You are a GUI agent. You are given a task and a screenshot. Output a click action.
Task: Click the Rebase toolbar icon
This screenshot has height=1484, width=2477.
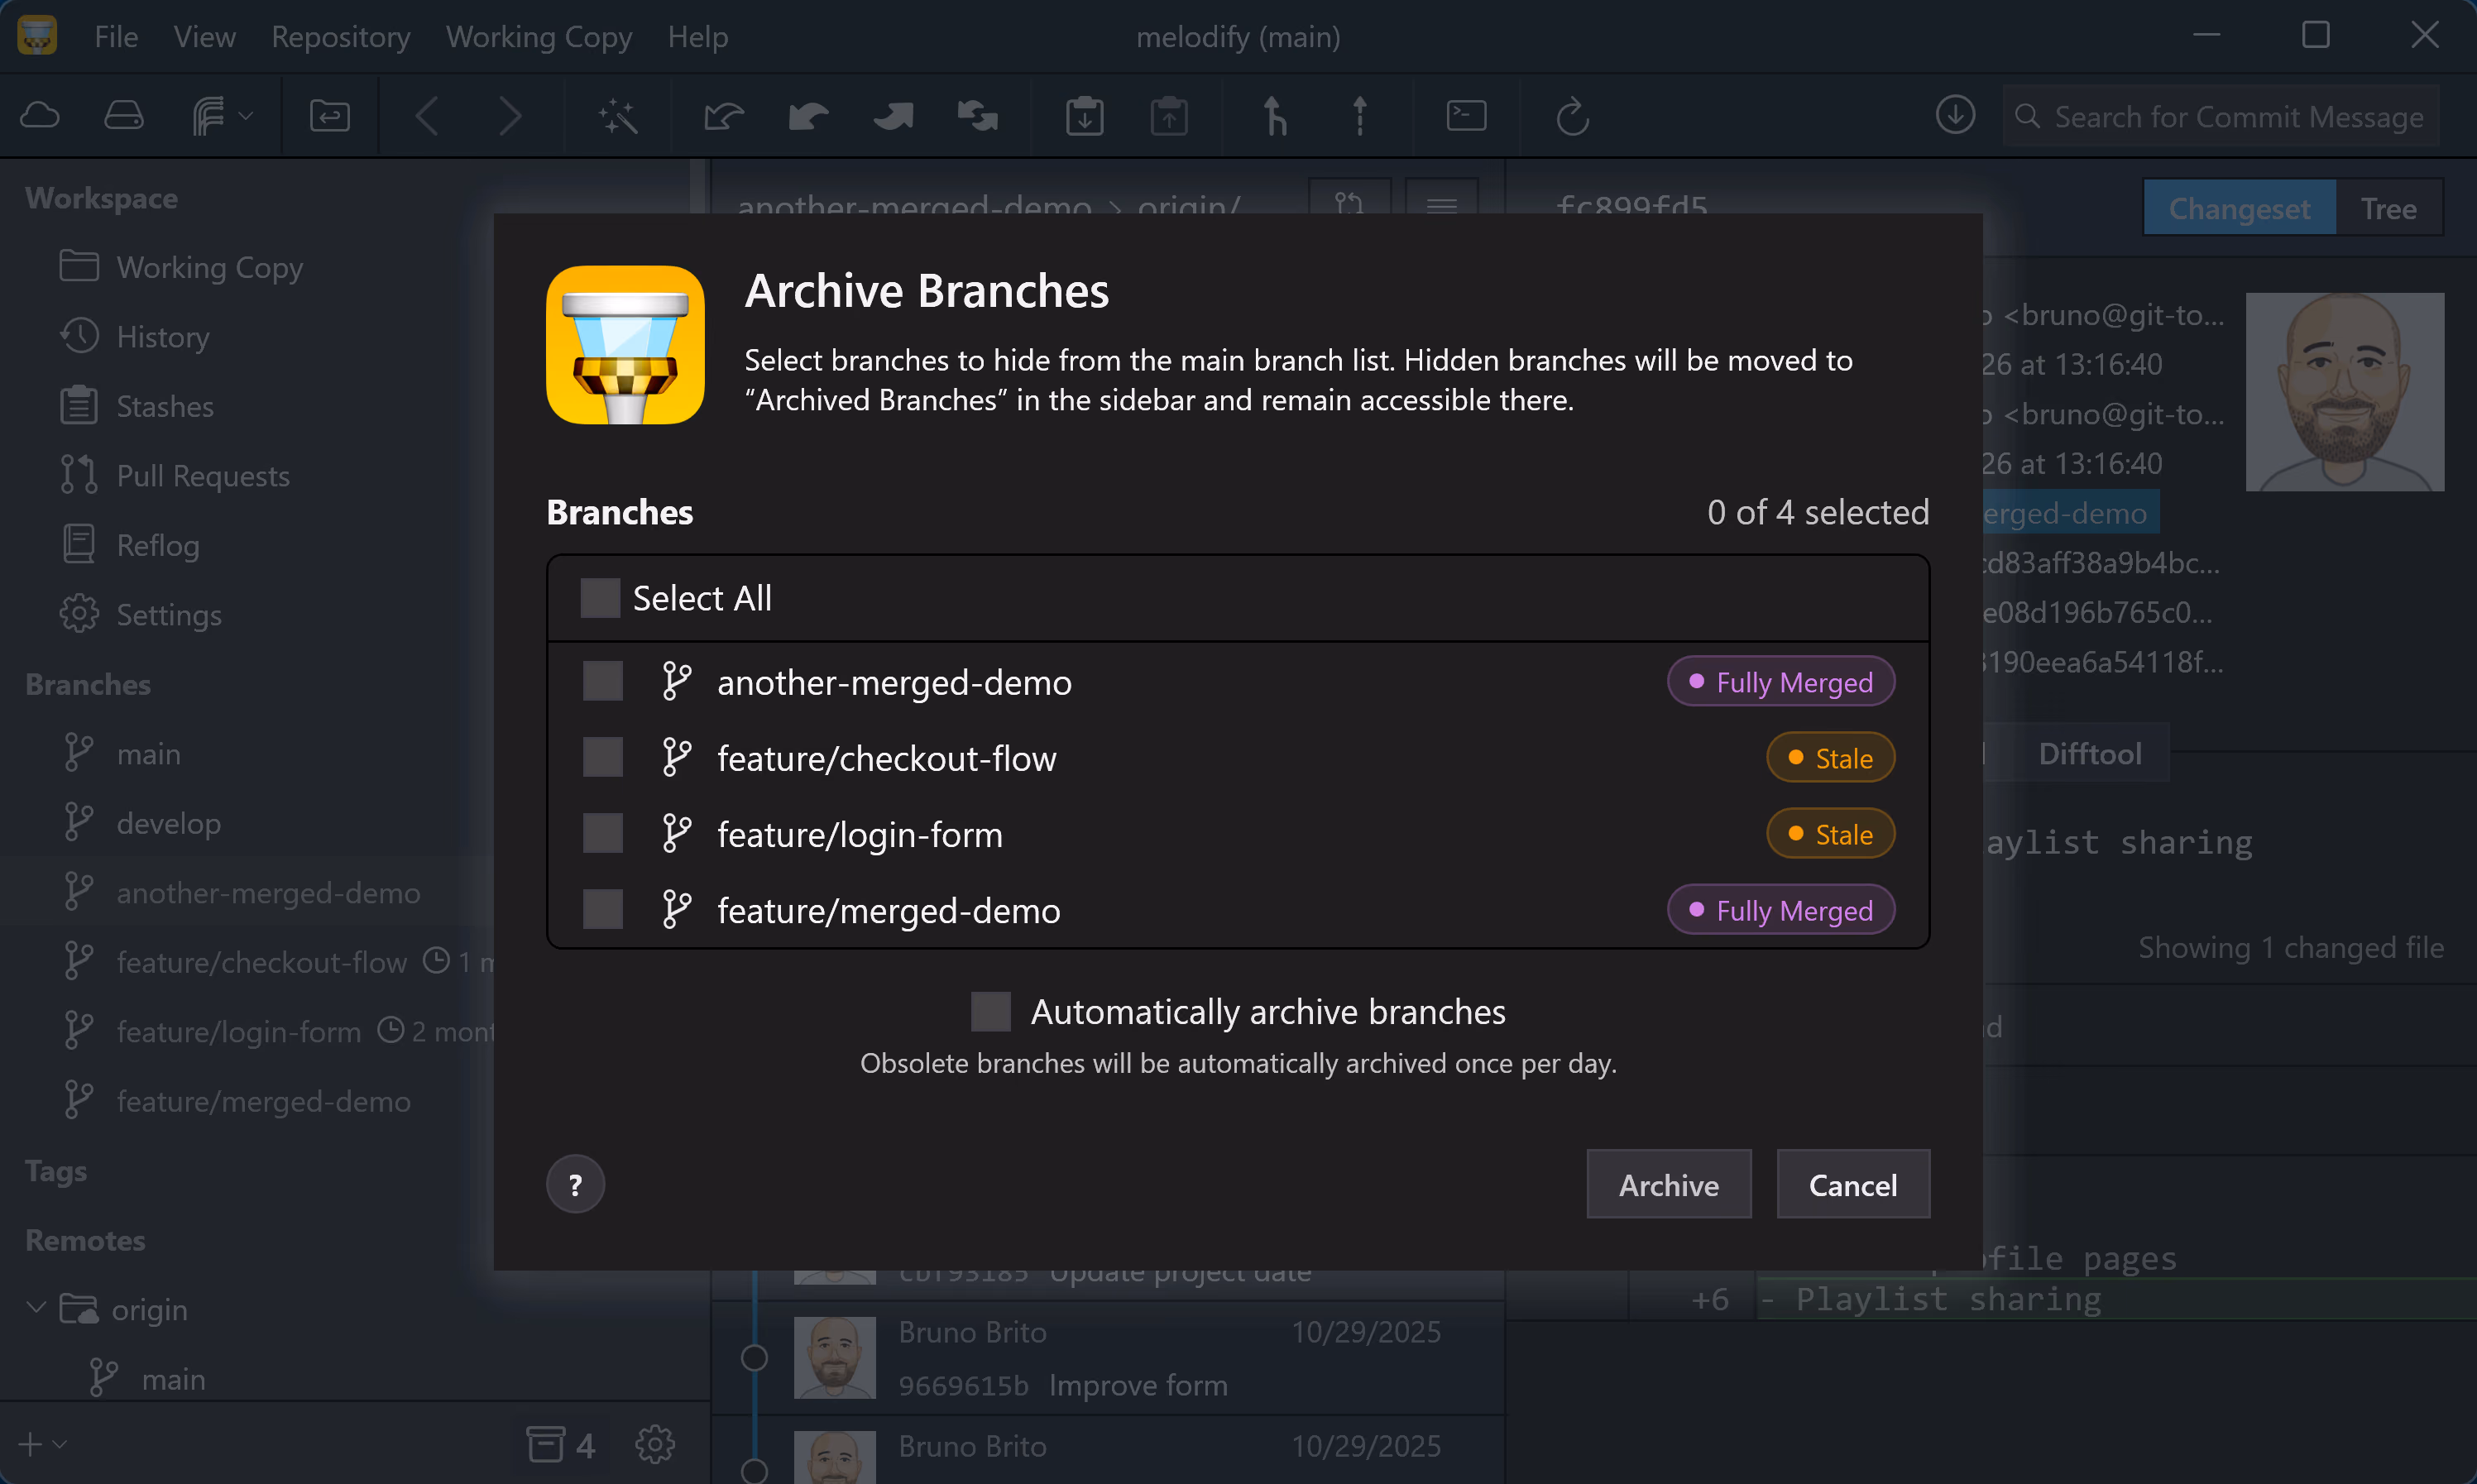[1360, 116]
